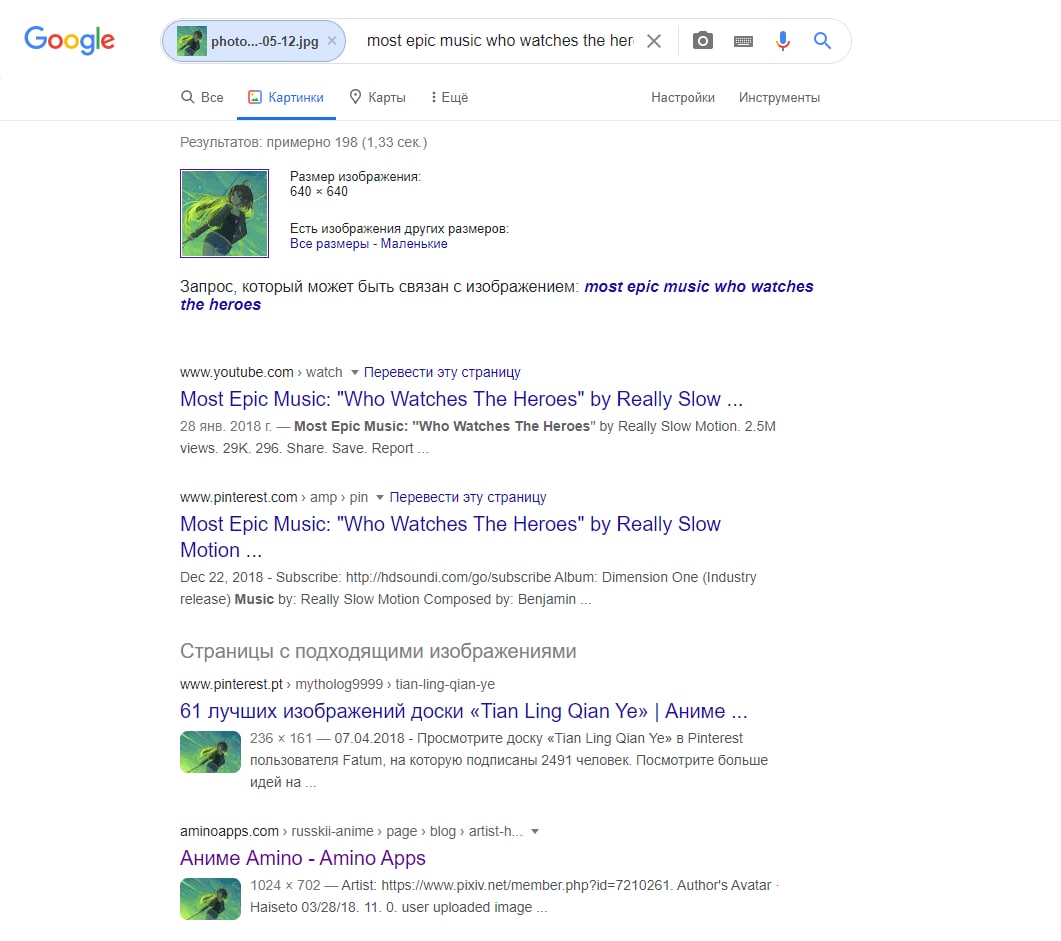Screen dimensions: 1061x941
Task: Open the large anime image thumbnail
Action: (225, 213)
